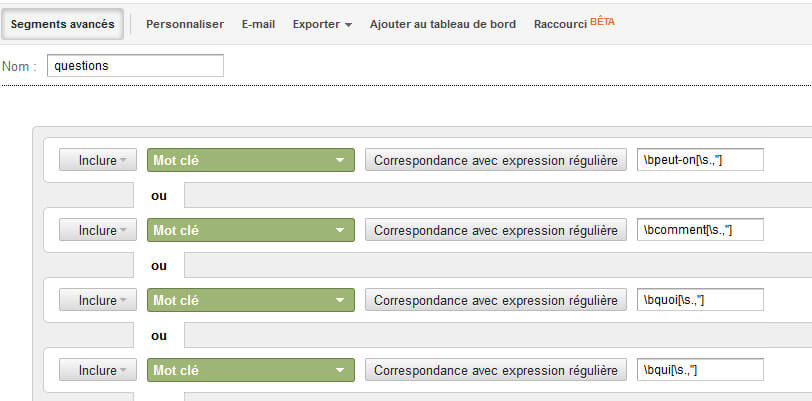Select Ajouter au tableau de bord
Image resolution: width=812 pixels, height=401 pixels.
[x=443, y=24]
